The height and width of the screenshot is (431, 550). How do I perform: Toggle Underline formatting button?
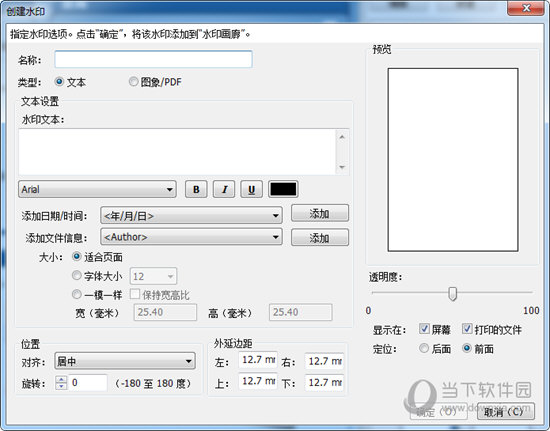[x=251, y=189]
